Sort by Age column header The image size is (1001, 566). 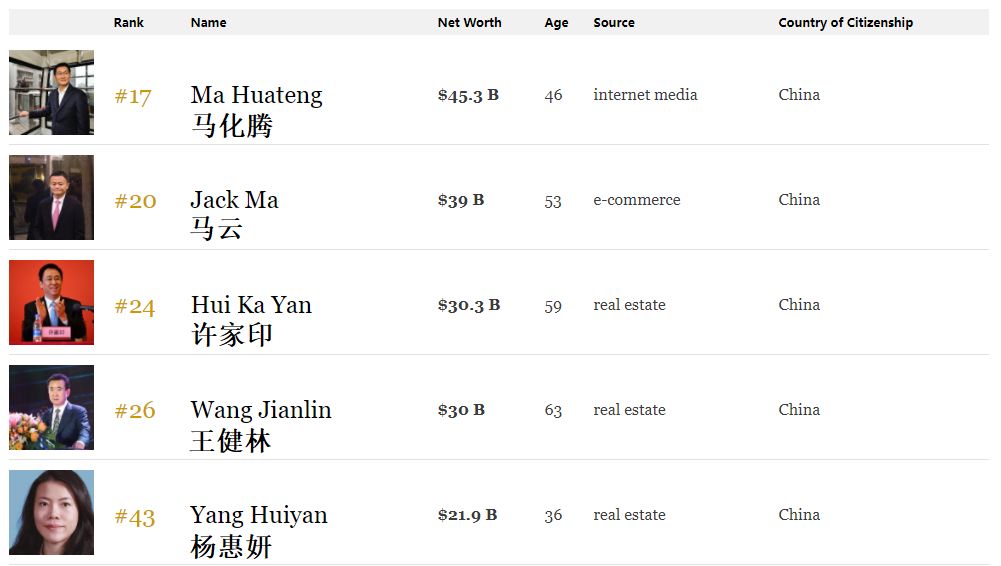coord(556,22)
